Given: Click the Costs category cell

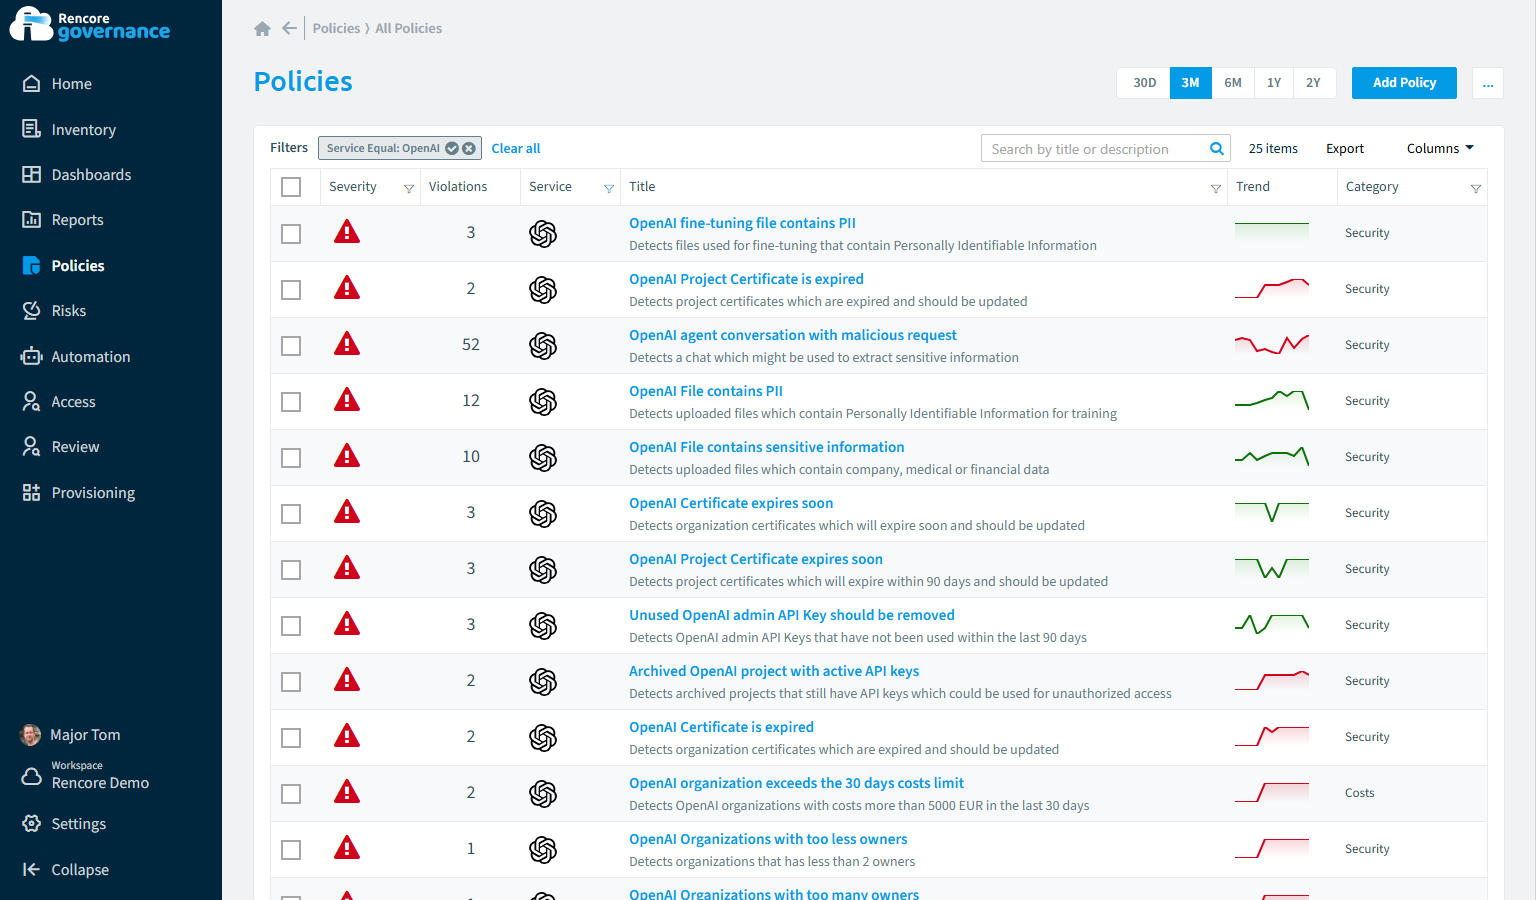Looking at the screenshot, I should point(1360,793).
